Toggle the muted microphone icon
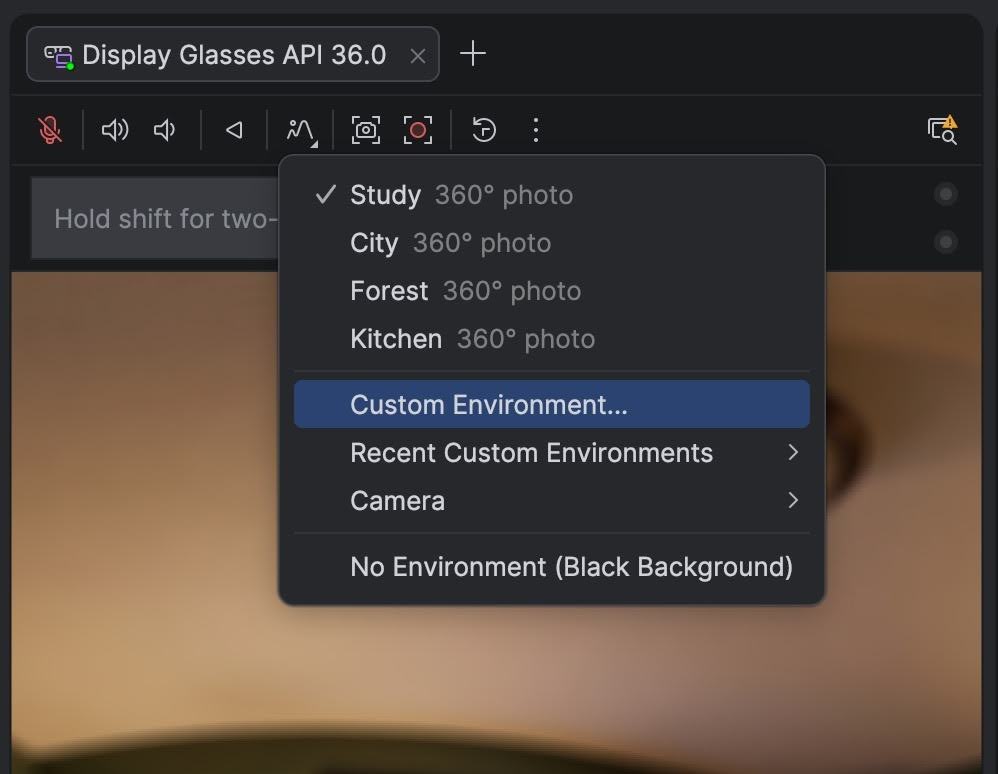Screen dimensions: 998x774 click(x=50, y=130)
